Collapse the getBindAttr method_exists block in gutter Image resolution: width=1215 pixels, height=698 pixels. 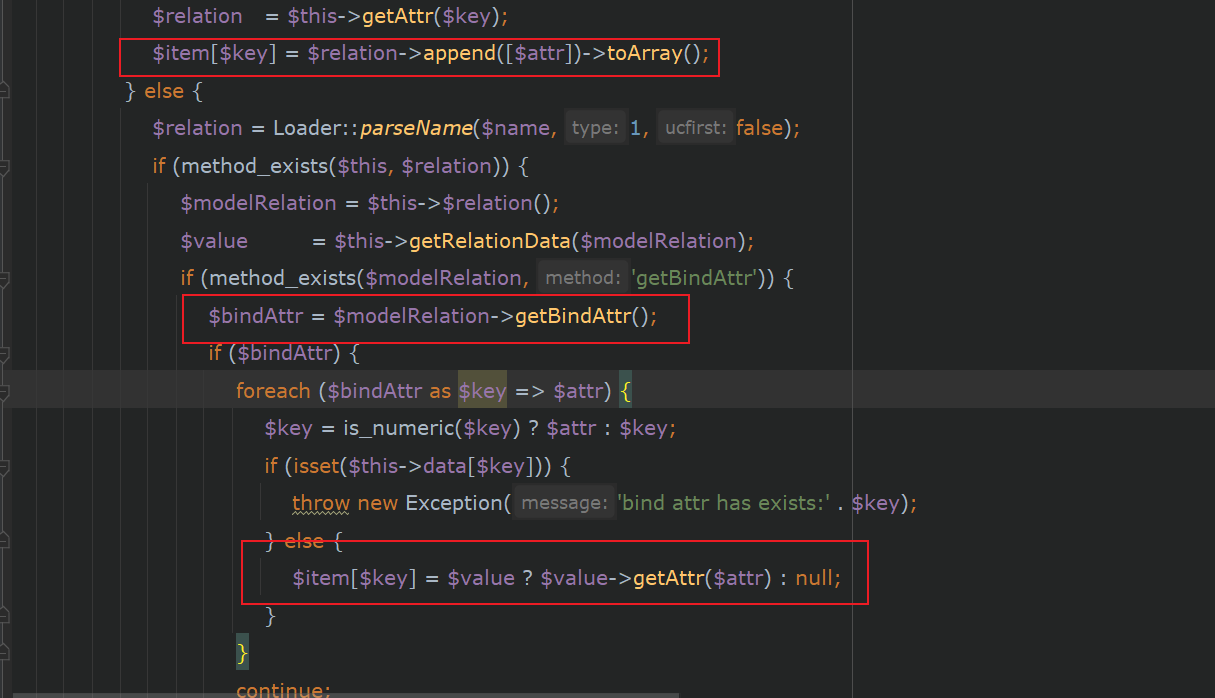[x=4, y=278]
